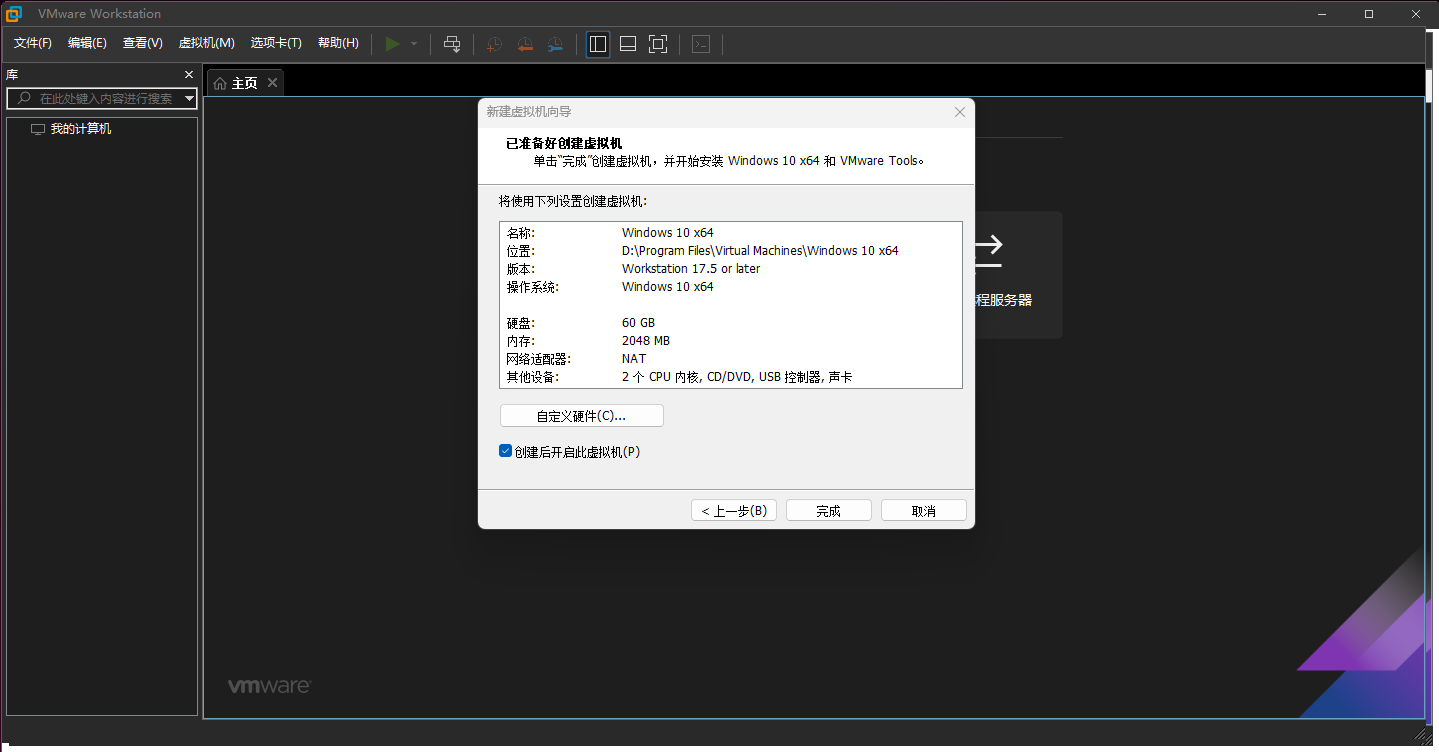Image resolution: width=1439 pixels, height=752 pixels.
Task: Click the console view toolbar icon
Action: pos(702,44)
